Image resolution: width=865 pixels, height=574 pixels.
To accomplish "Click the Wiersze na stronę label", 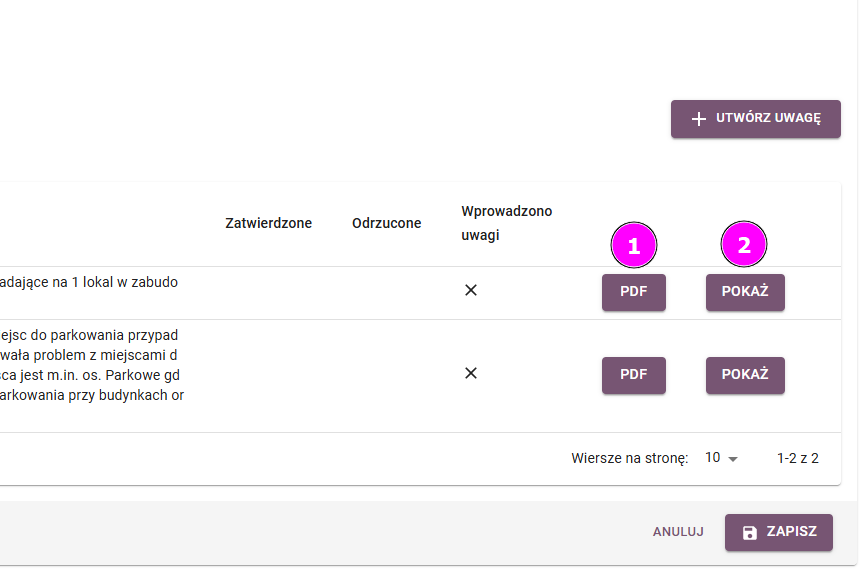I will (x=629, y=458).
